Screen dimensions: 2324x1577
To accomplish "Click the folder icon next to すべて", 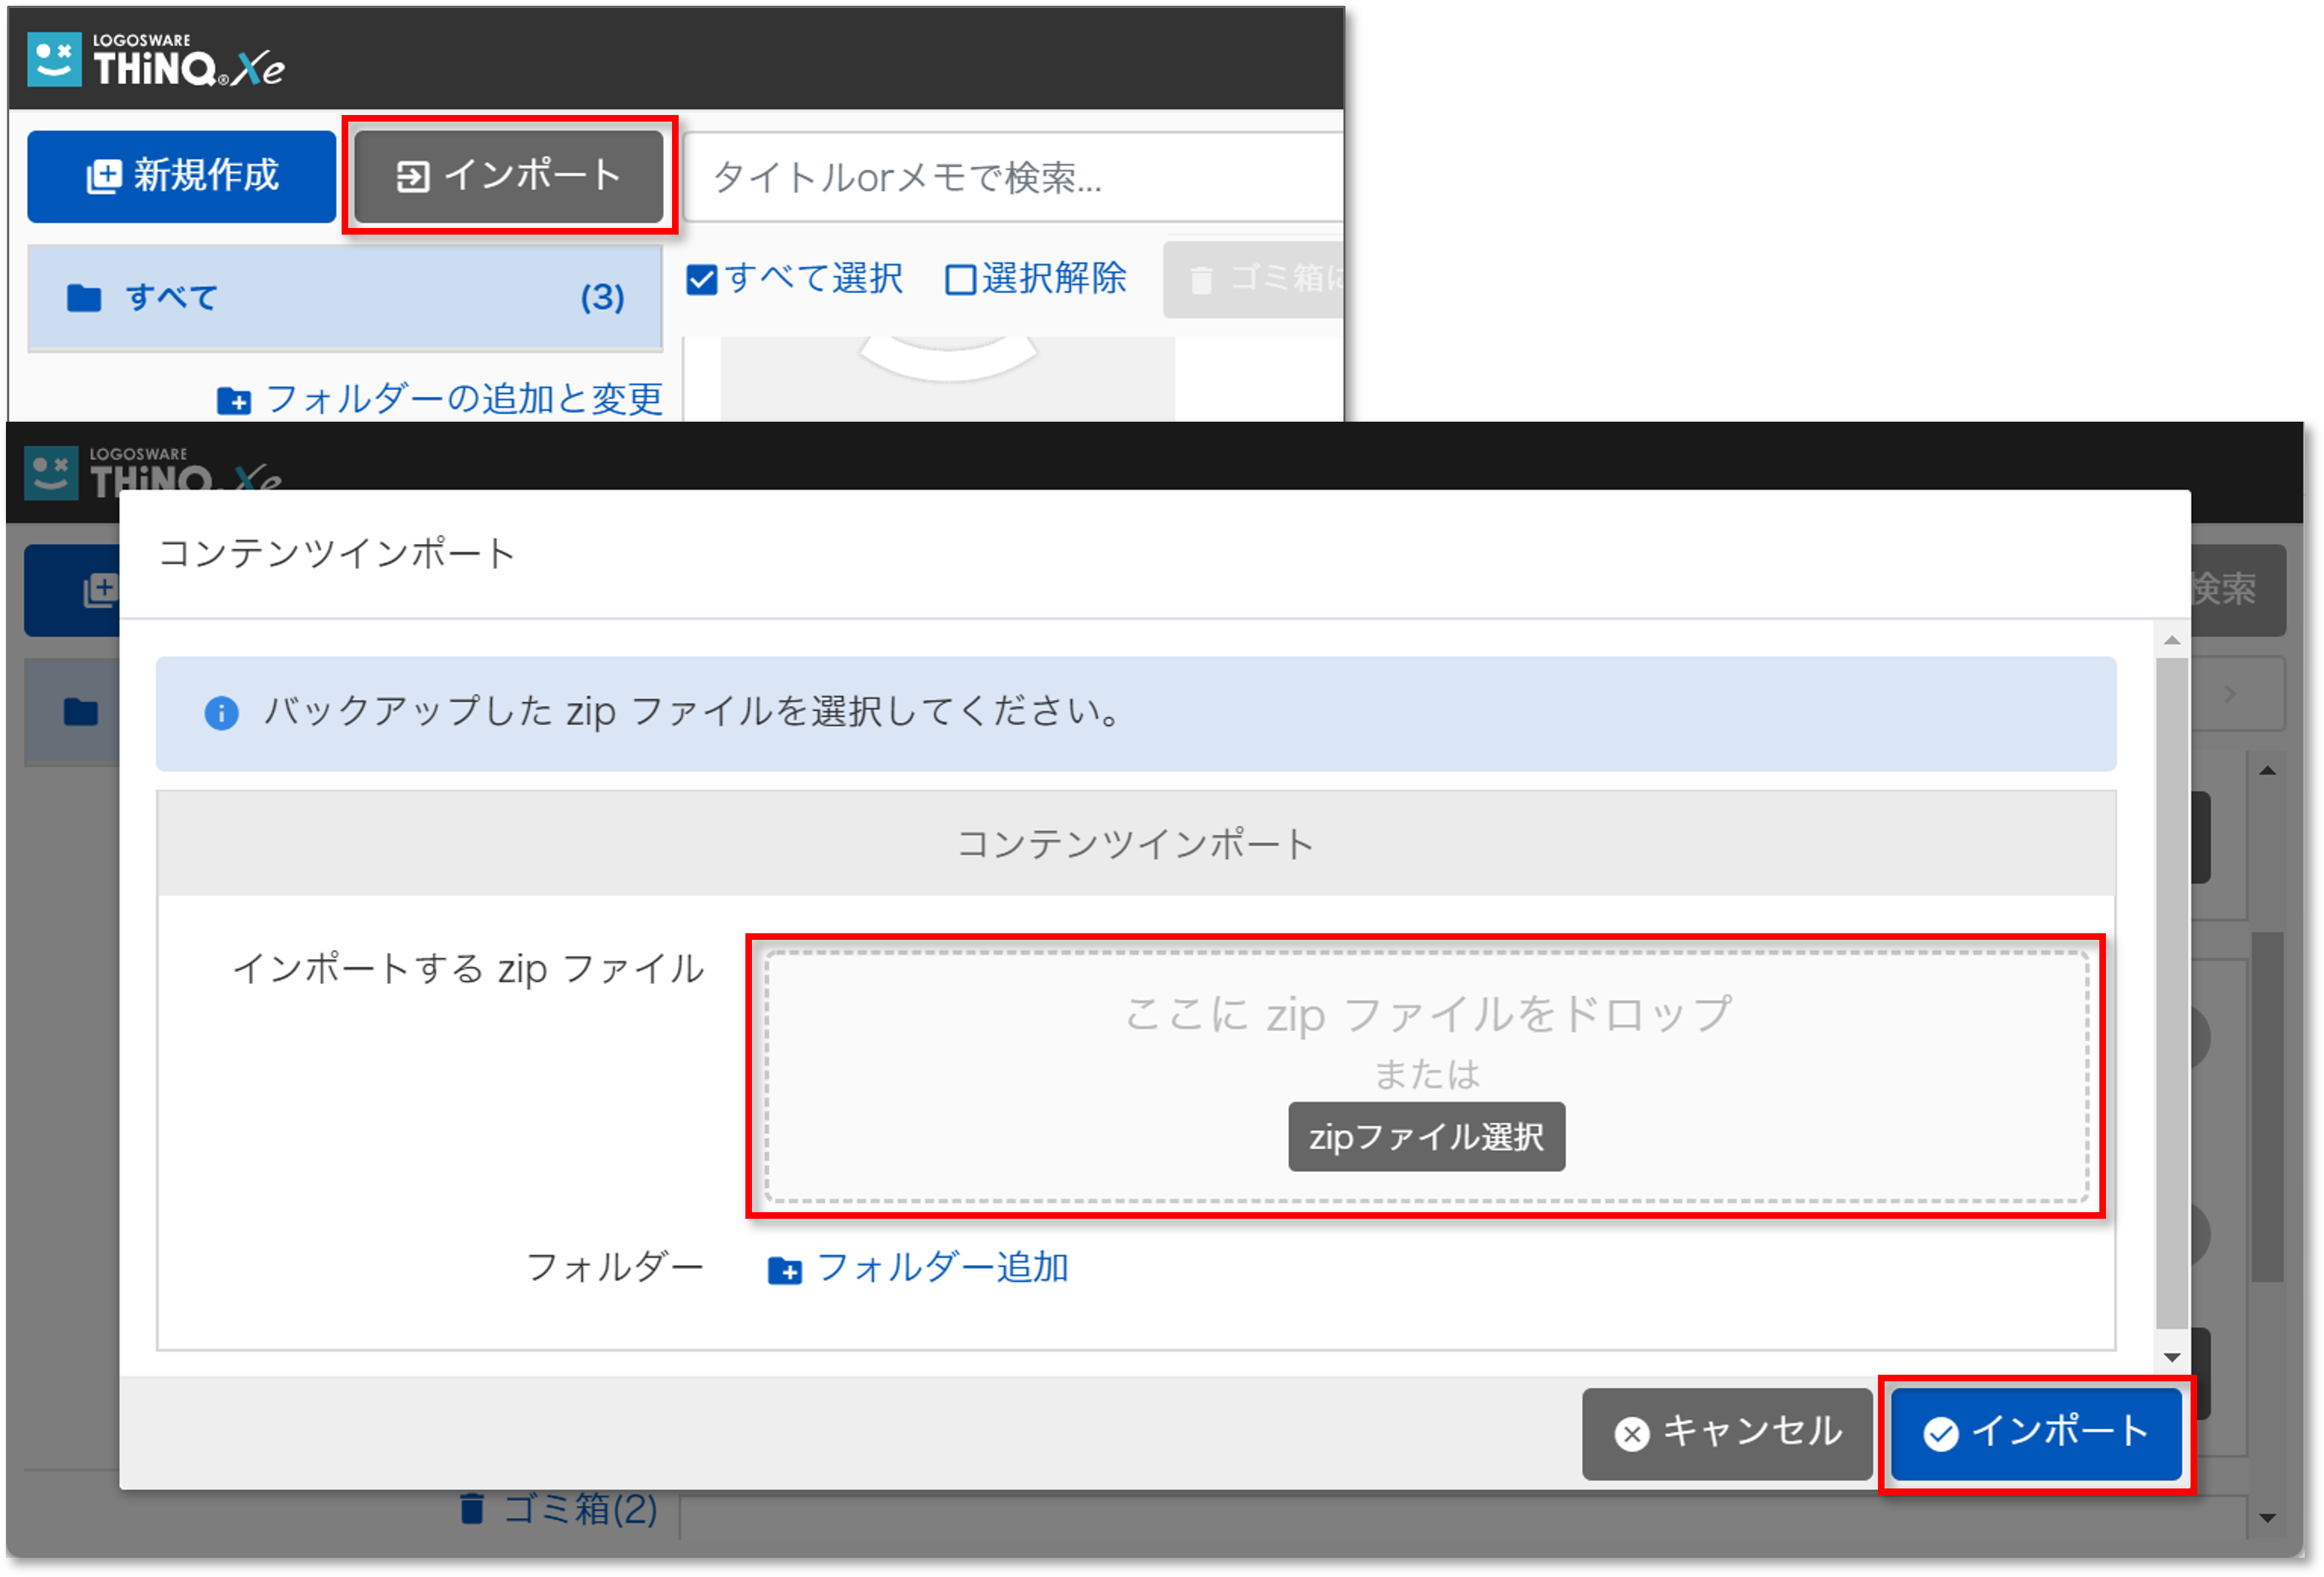I will (84, 298).
